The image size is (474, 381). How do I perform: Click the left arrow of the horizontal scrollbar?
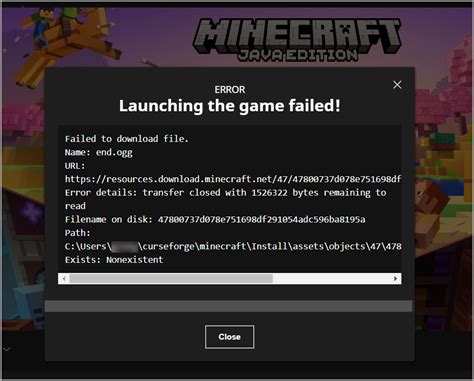point(64,278)
